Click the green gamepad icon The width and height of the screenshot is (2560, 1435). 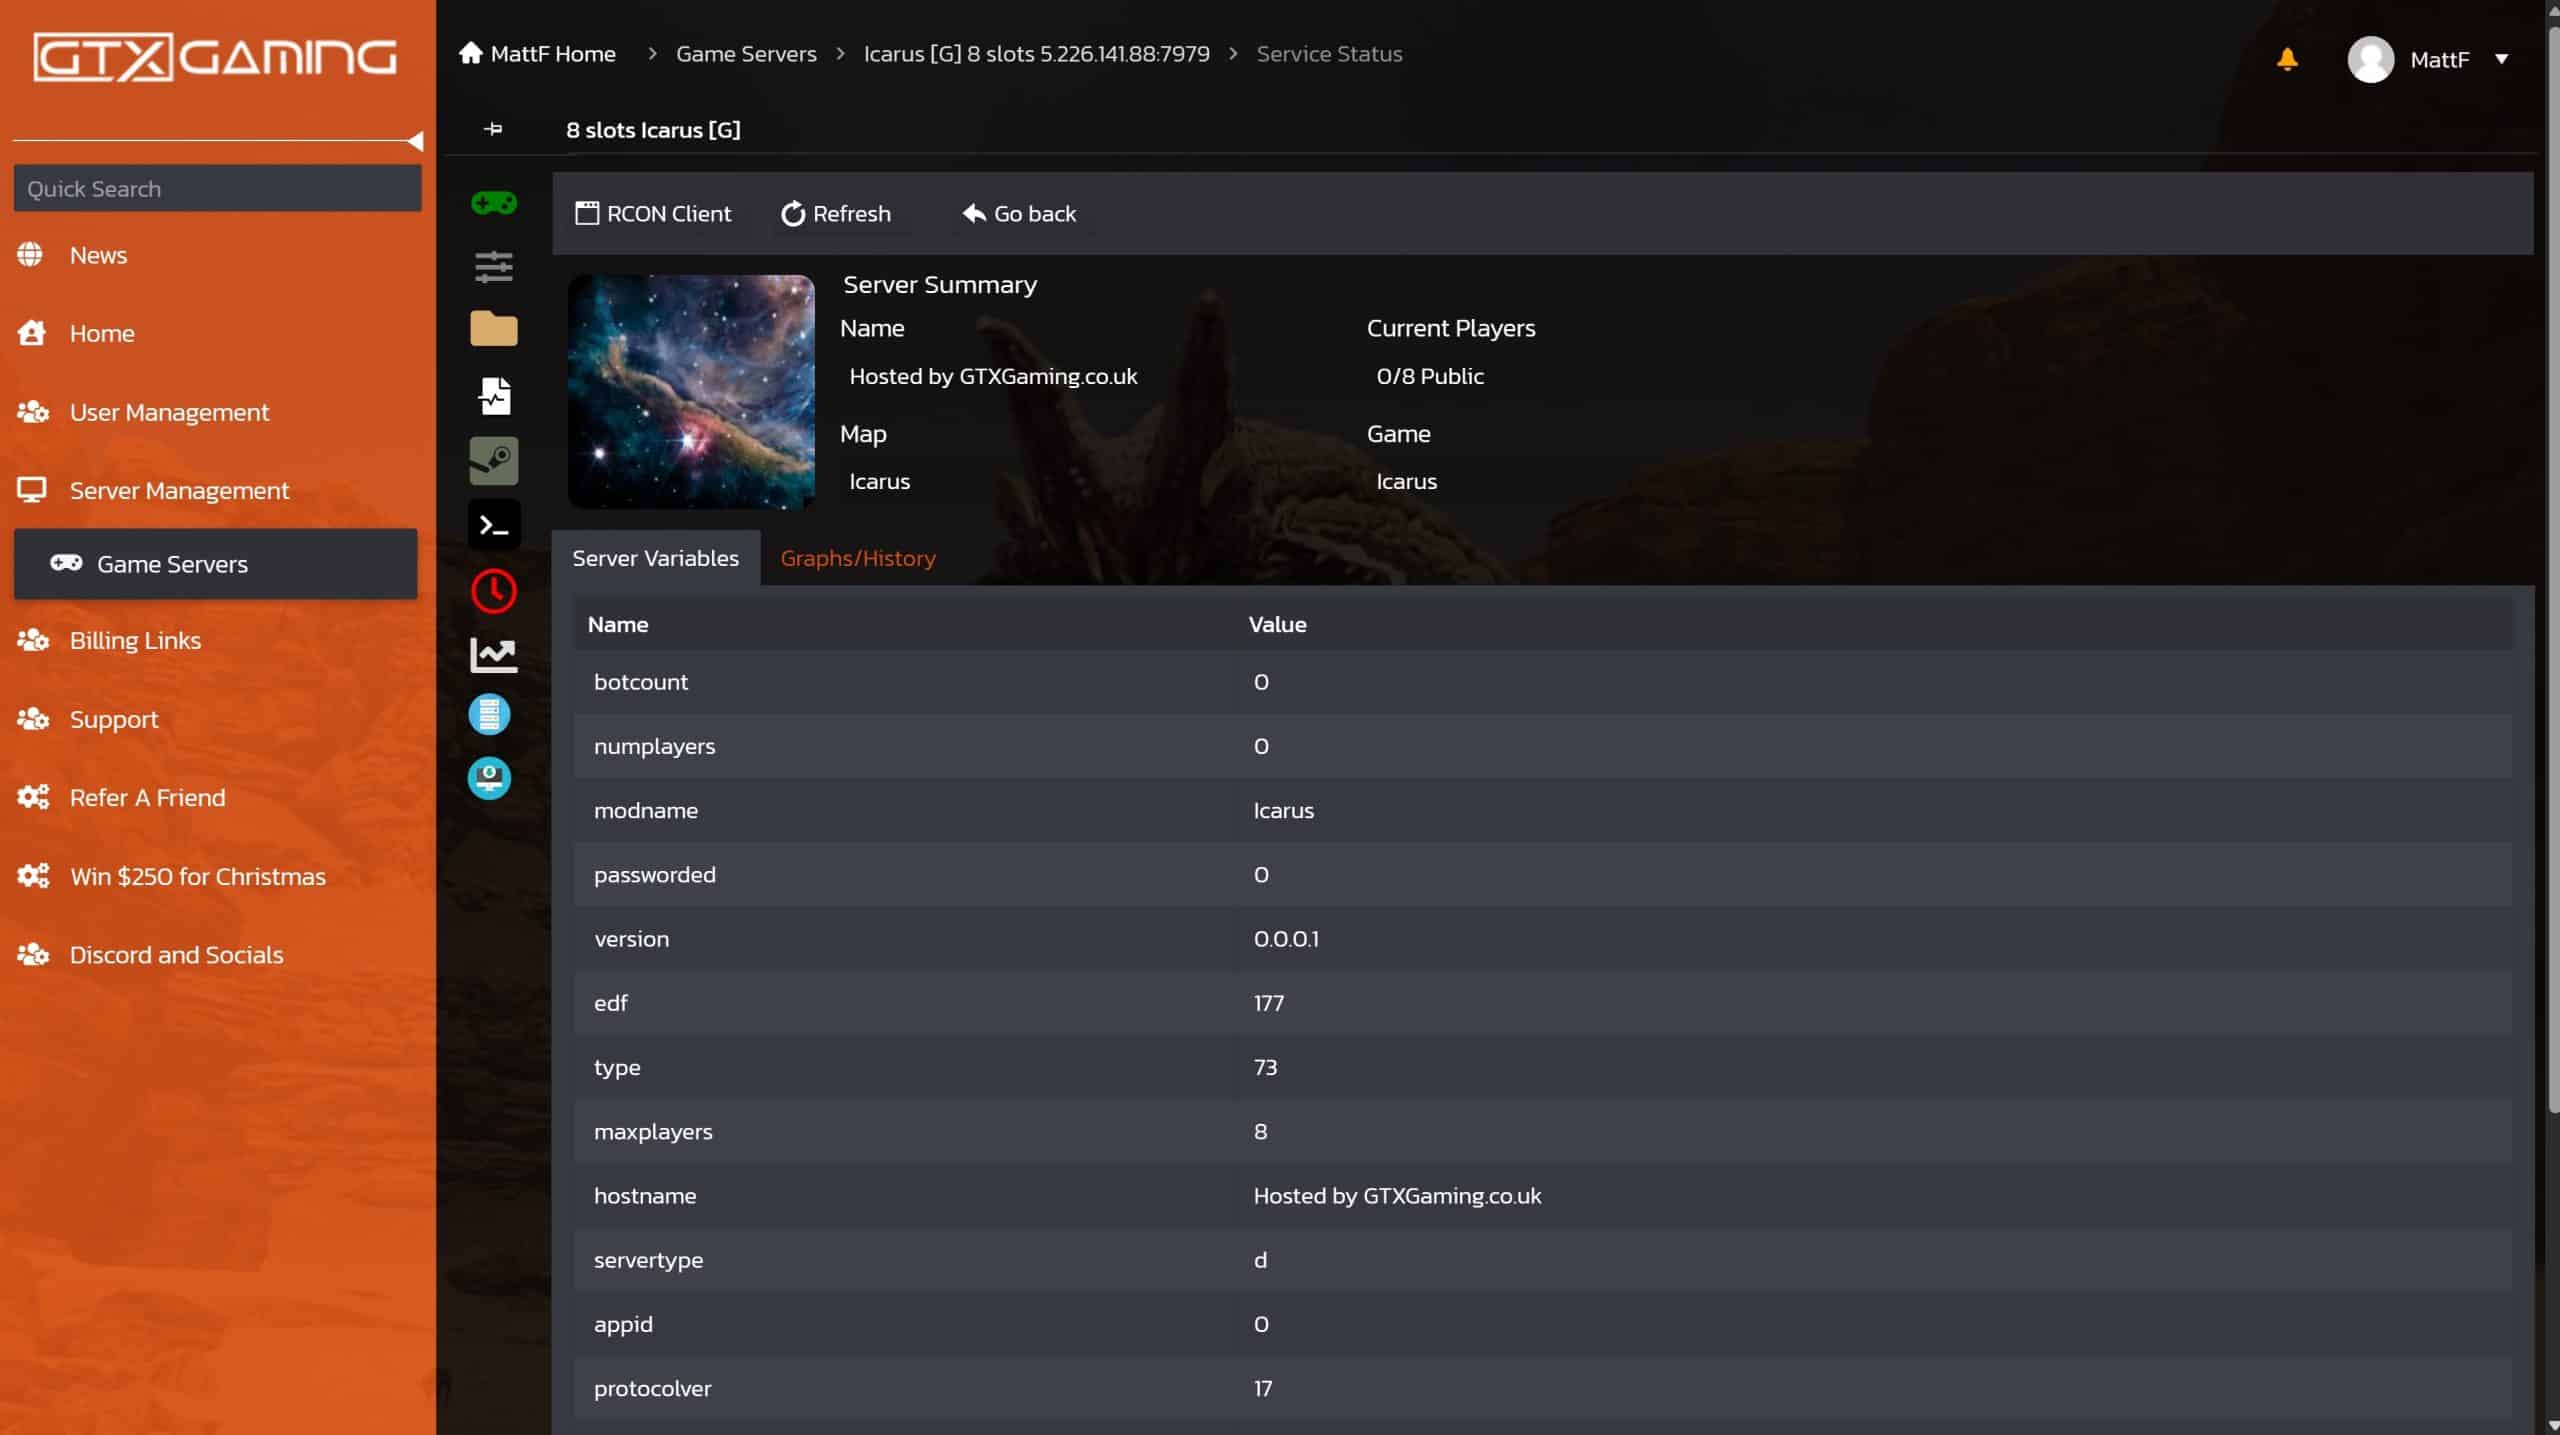(493, 203)
